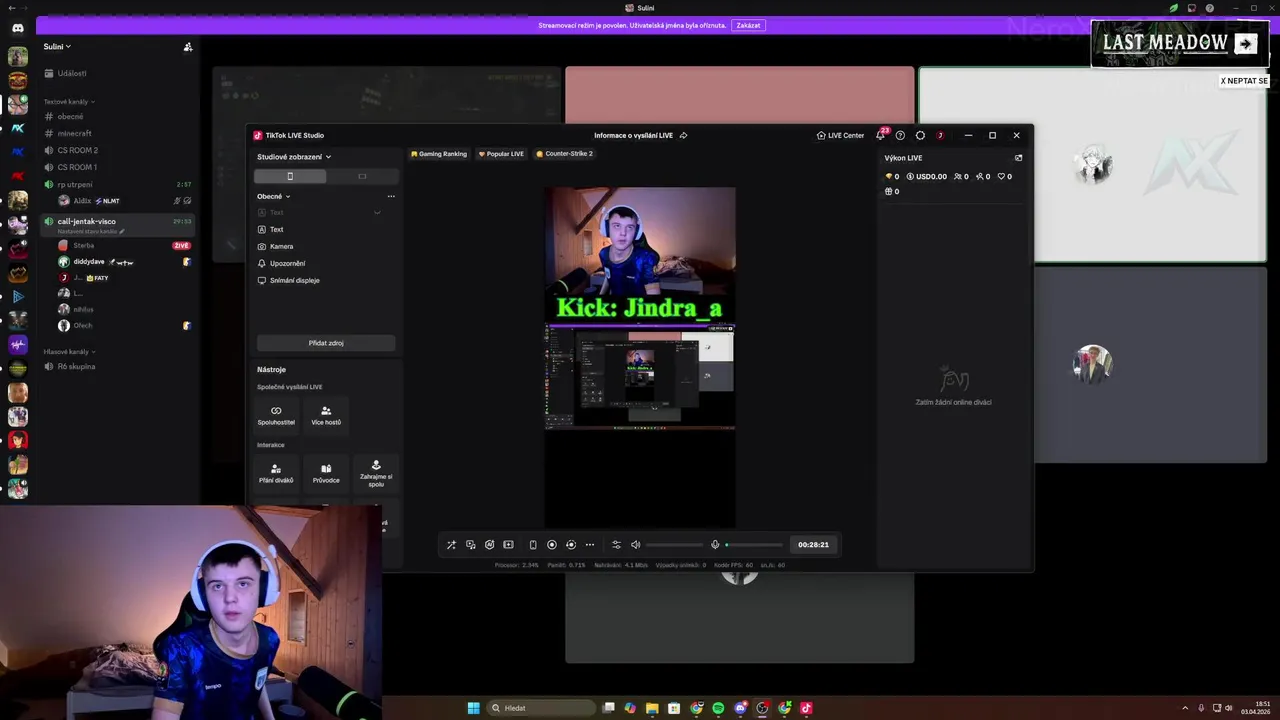This screenshot has height=720, width=1280.
Task: Switch to landscape layout tab
Action: (362, 176)
